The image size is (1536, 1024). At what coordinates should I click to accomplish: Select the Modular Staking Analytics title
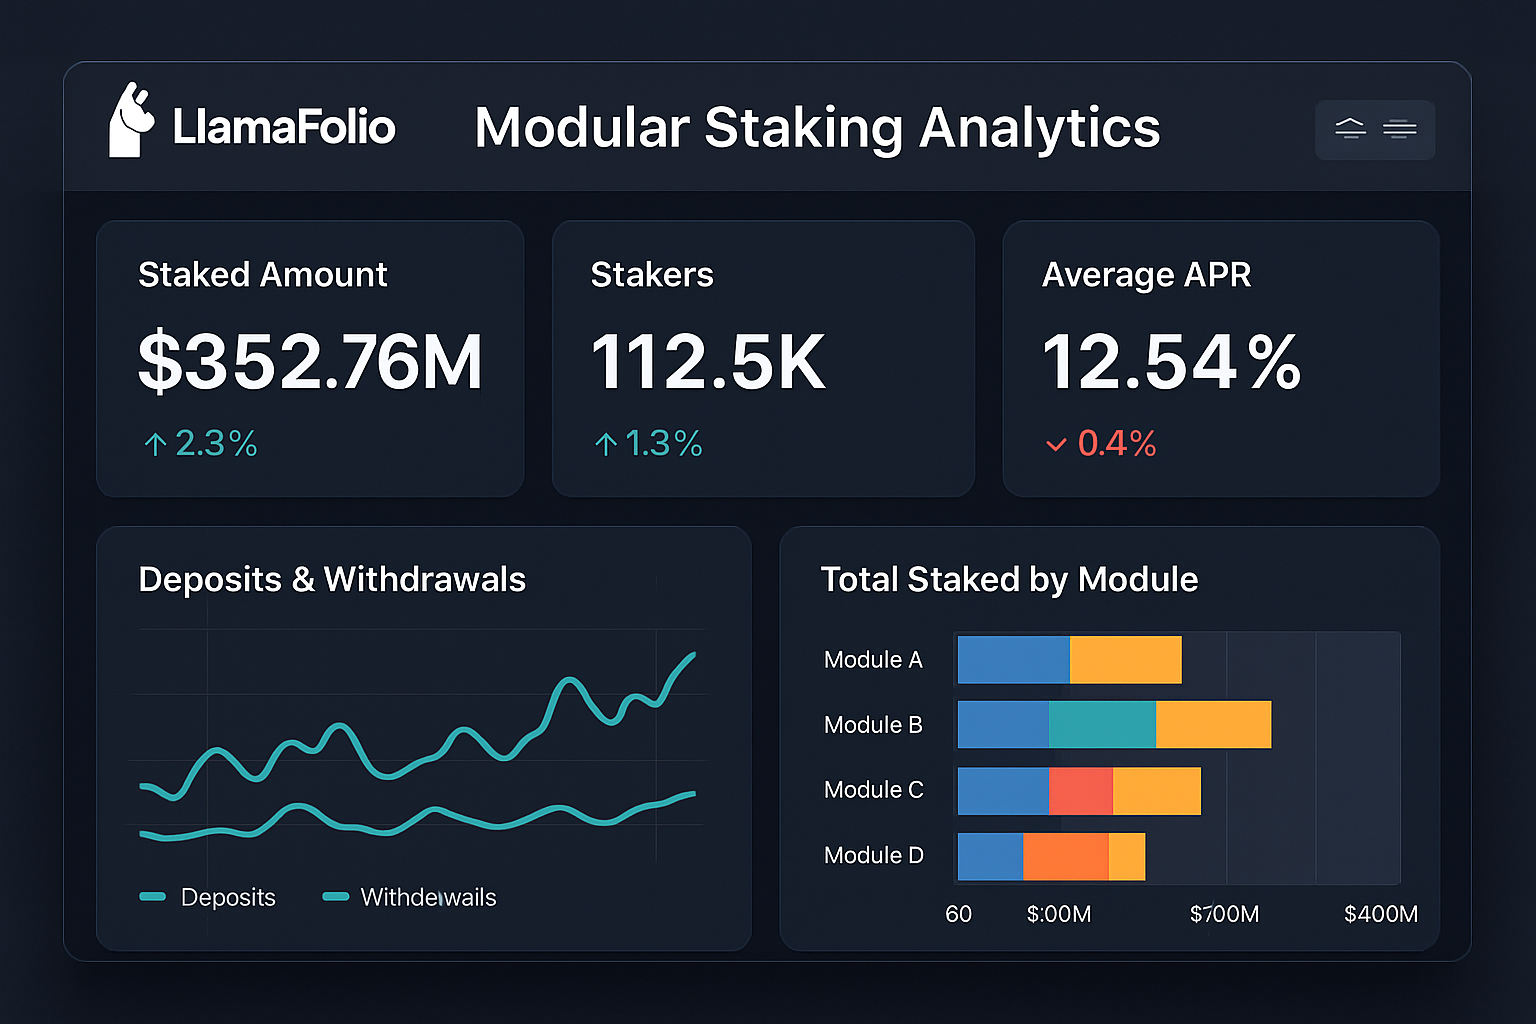coord(817,127)
